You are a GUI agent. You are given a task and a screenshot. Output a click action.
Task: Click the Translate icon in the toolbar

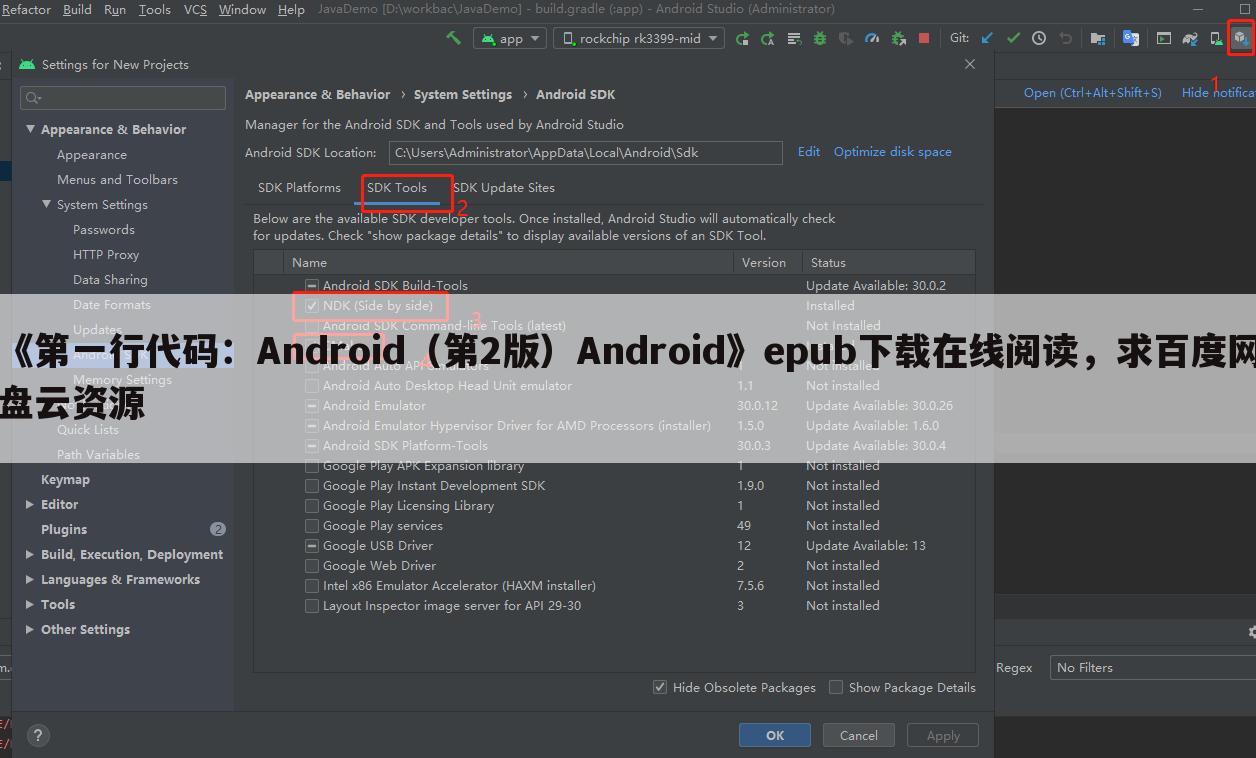click(1131, 39)
